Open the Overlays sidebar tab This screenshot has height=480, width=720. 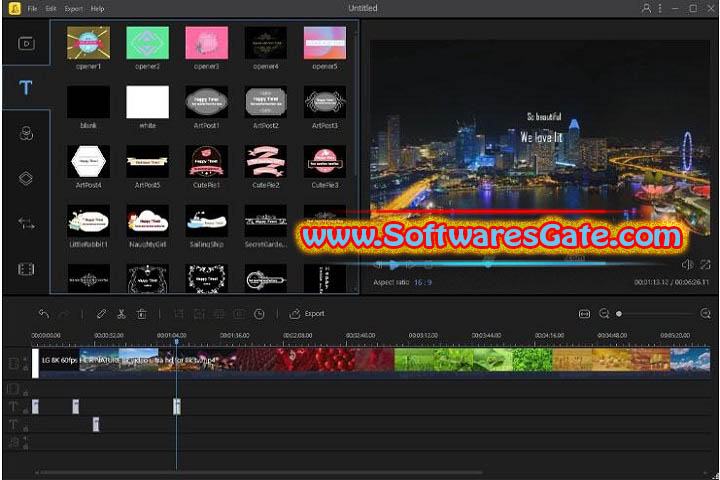[x=26, y=178]
